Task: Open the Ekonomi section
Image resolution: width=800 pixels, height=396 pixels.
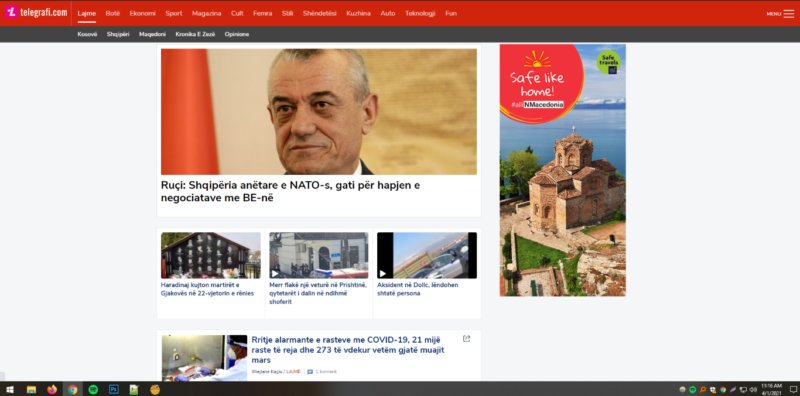Action: click(142, 13)
